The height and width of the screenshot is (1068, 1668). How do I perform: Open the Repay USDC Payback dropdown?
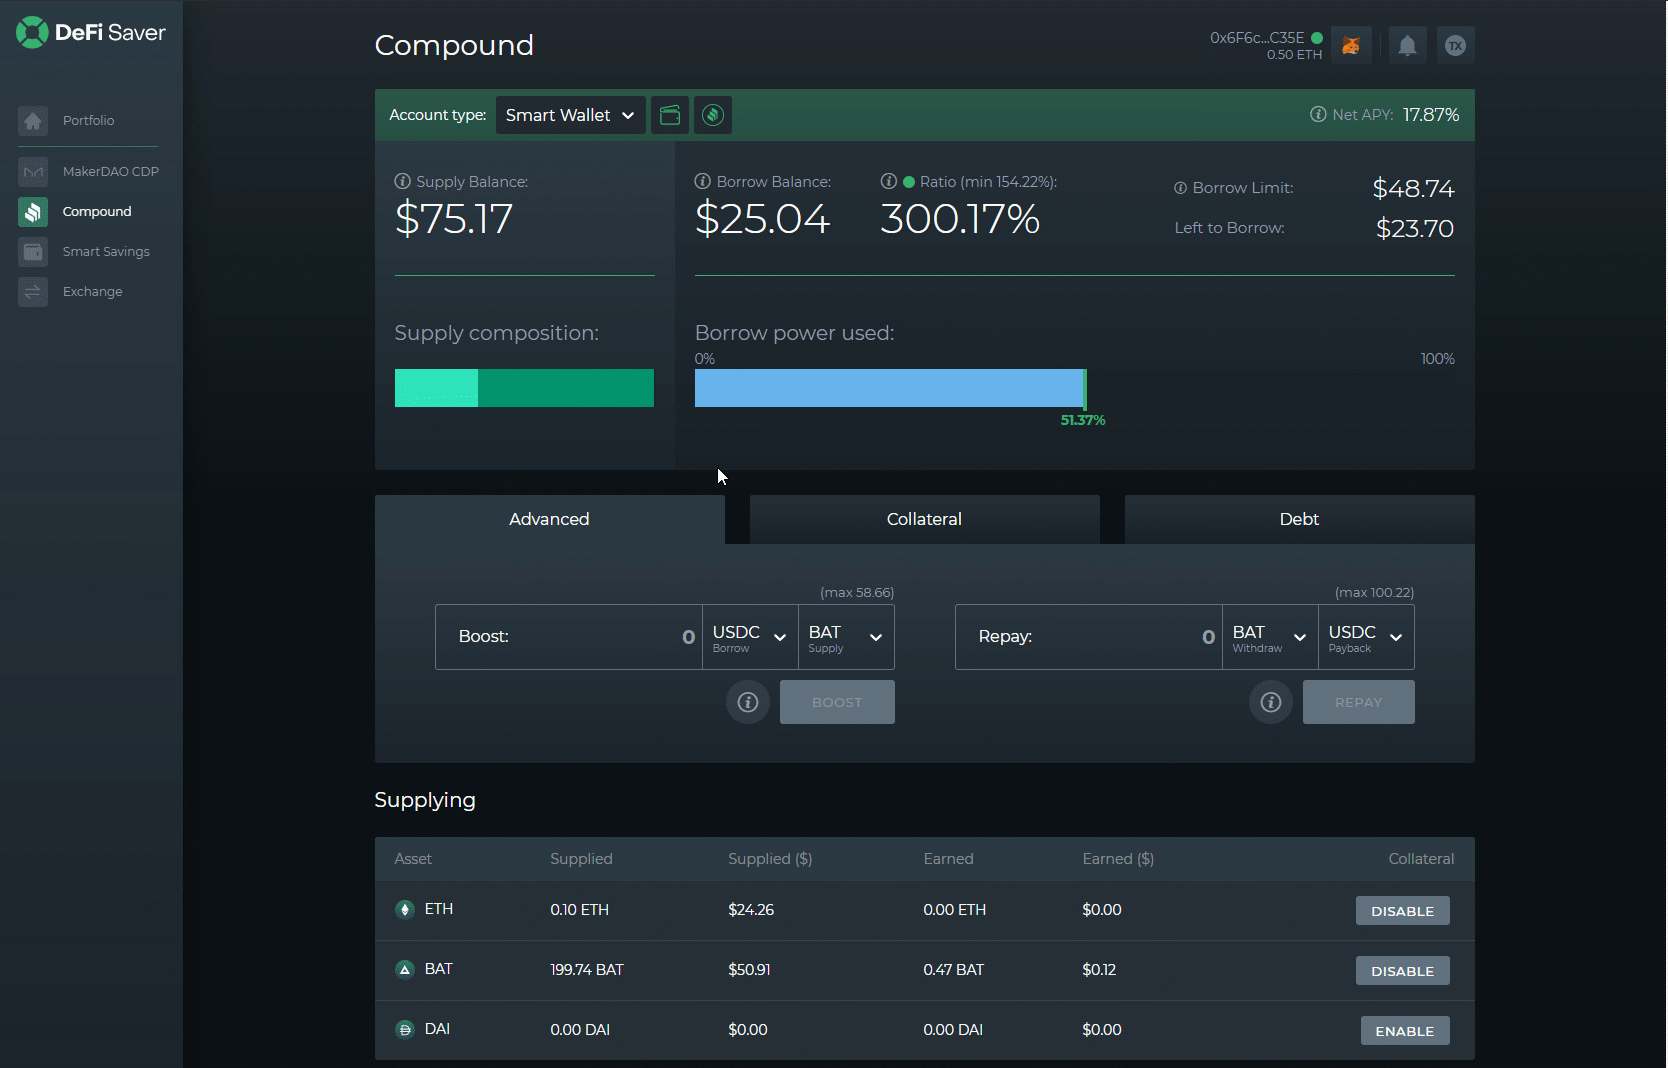(x=1366, y=637)
